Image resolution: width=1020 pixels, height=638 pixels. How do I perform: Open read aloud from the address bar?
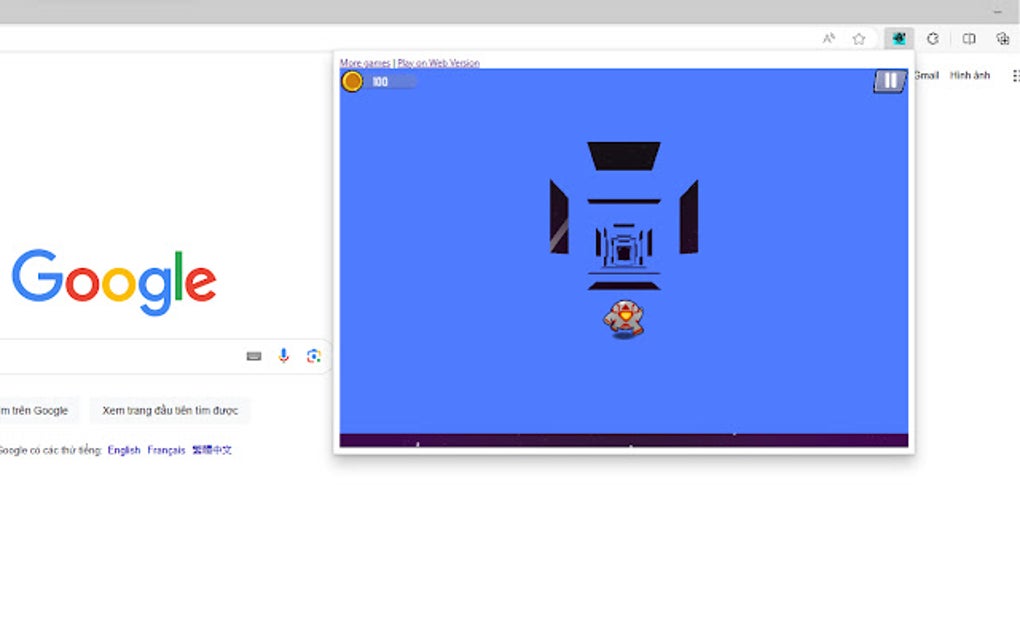827,38
